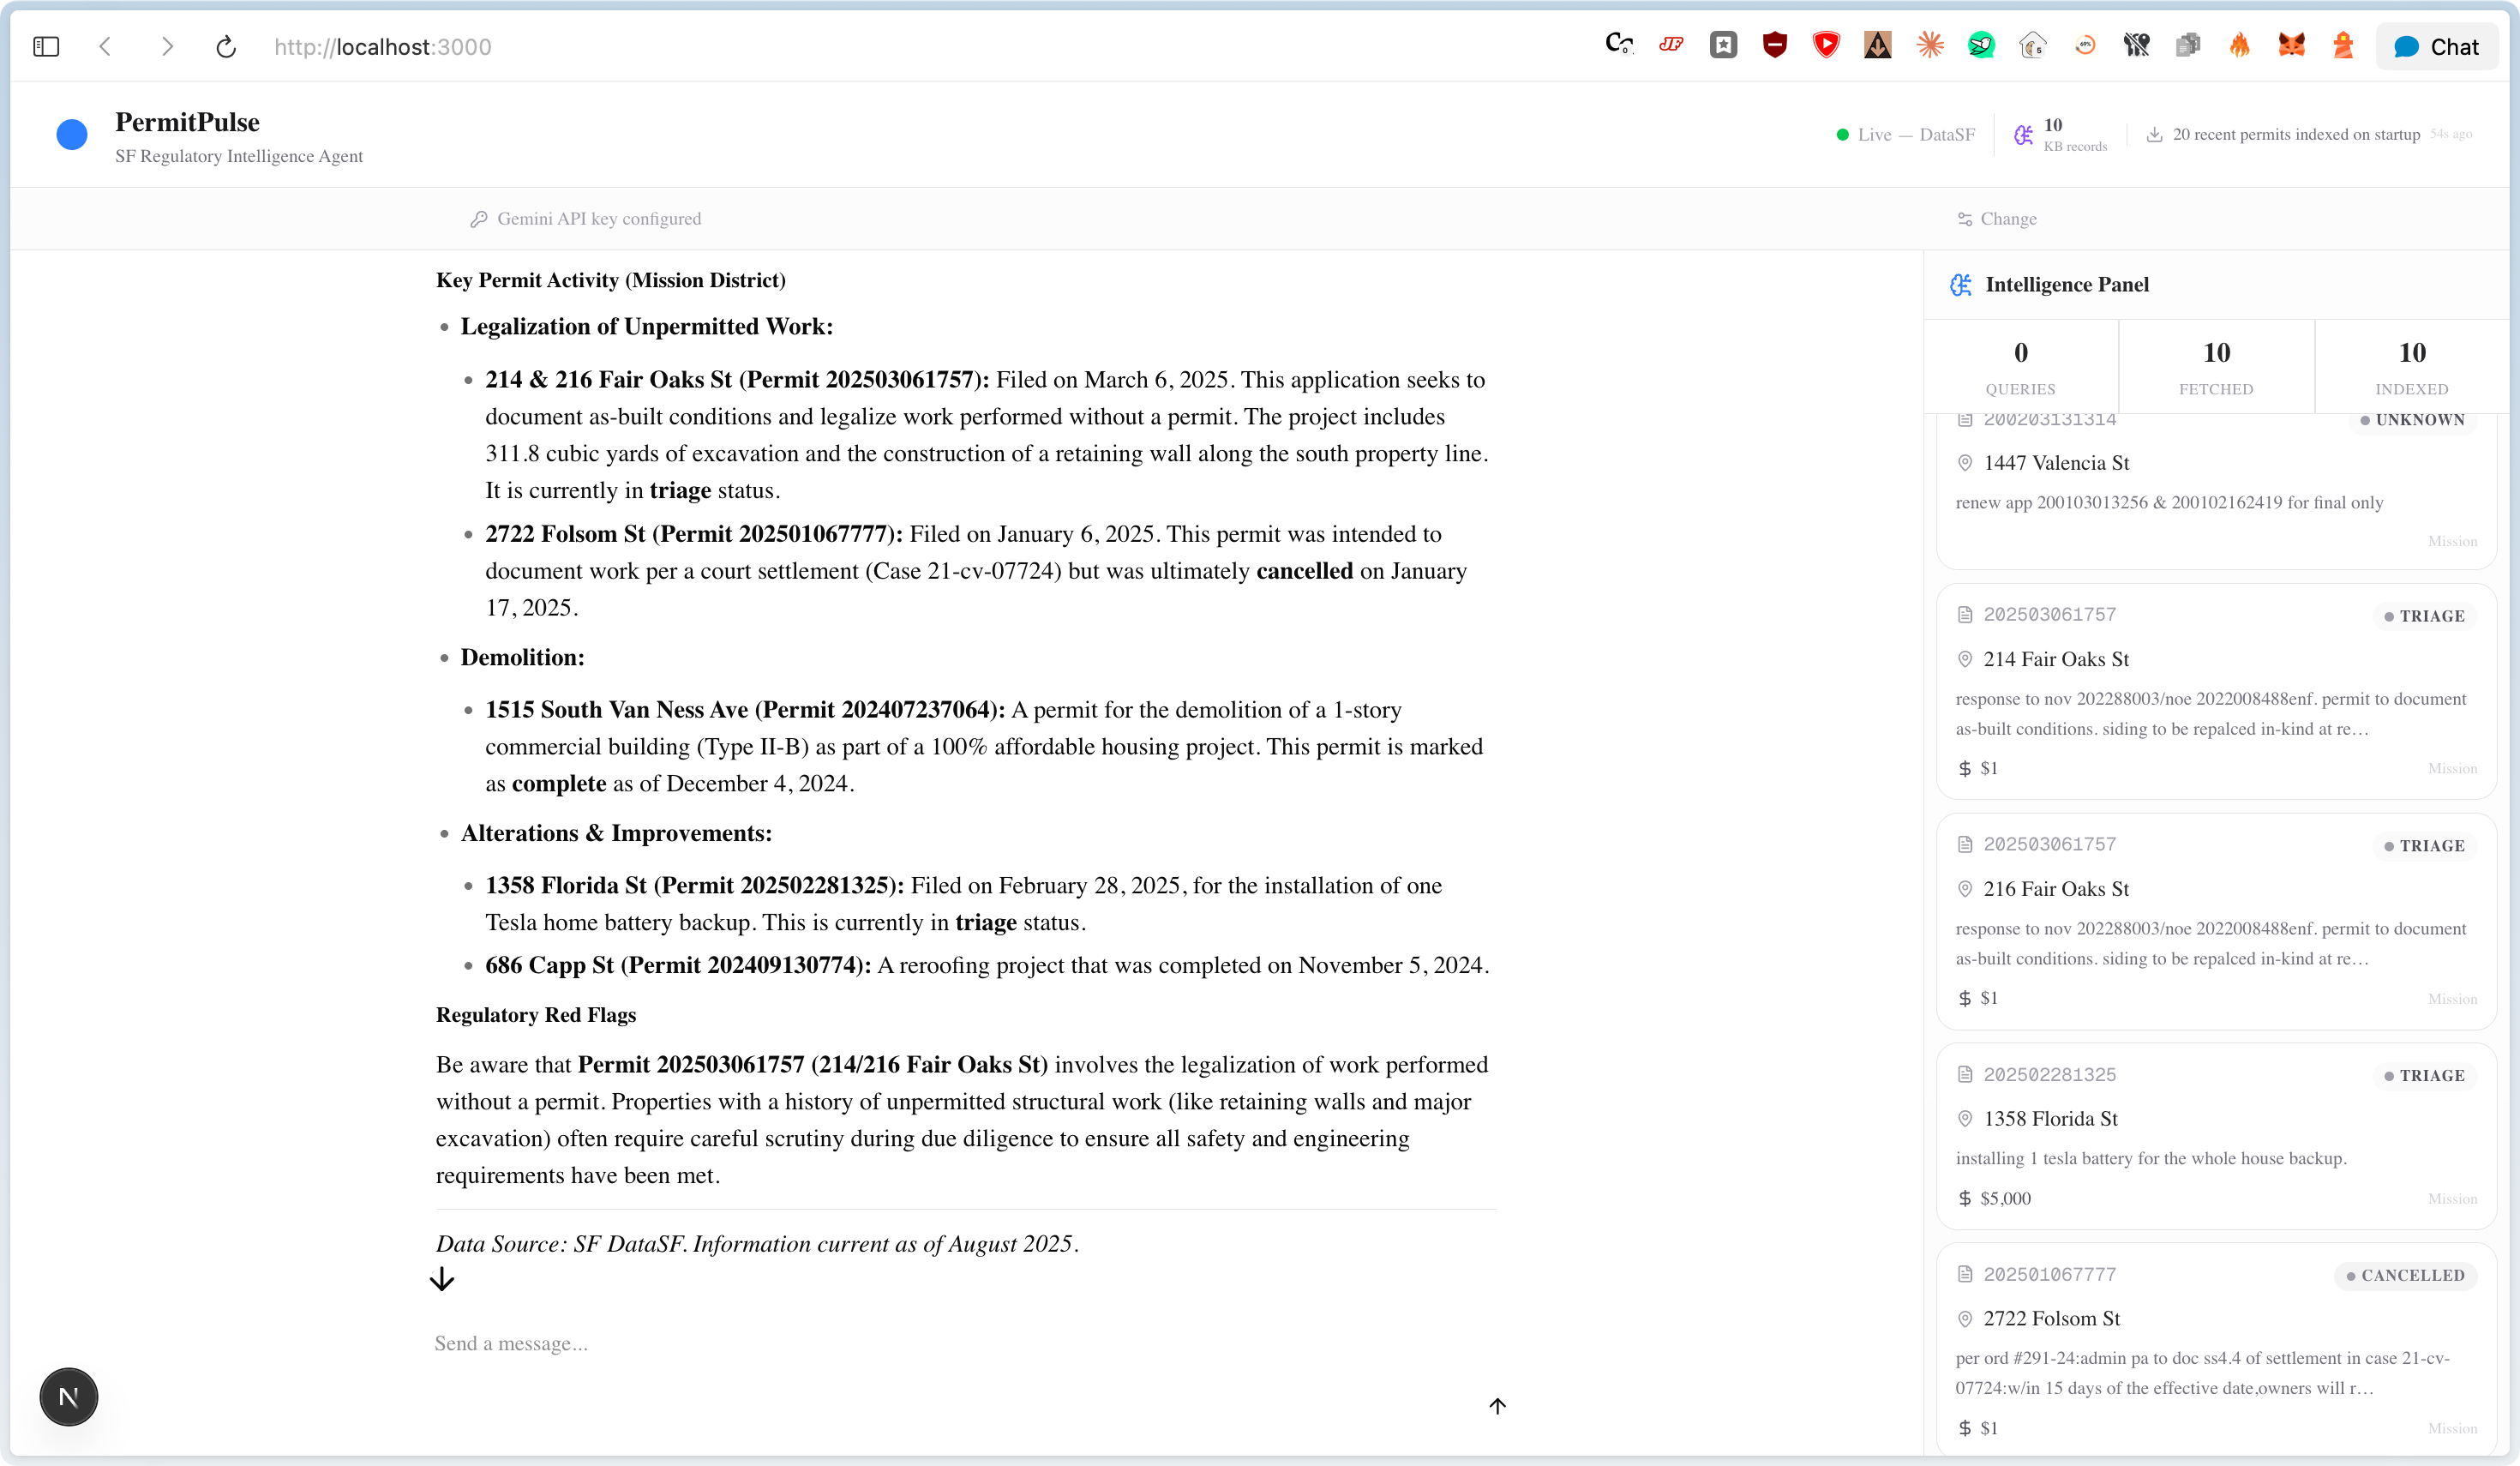This screenshot has width=2520, height=1466.
Task: Open the browser Chat button
Action: coord(2436,47)
